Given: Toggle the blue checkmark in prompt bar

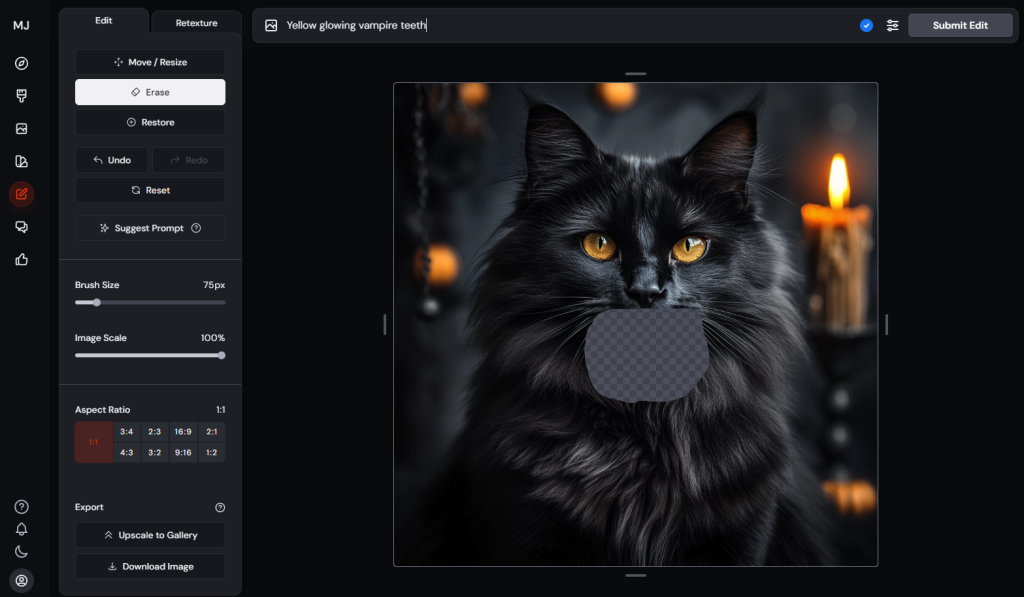Looking at the screenshot, I should [x=866, y=25].
